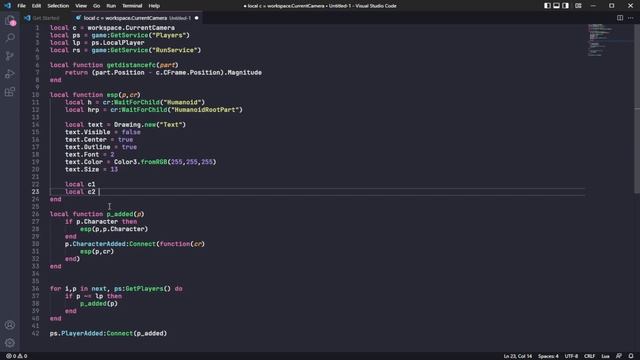Click Ln 23, Col 14 cursor position

point(518,356)
